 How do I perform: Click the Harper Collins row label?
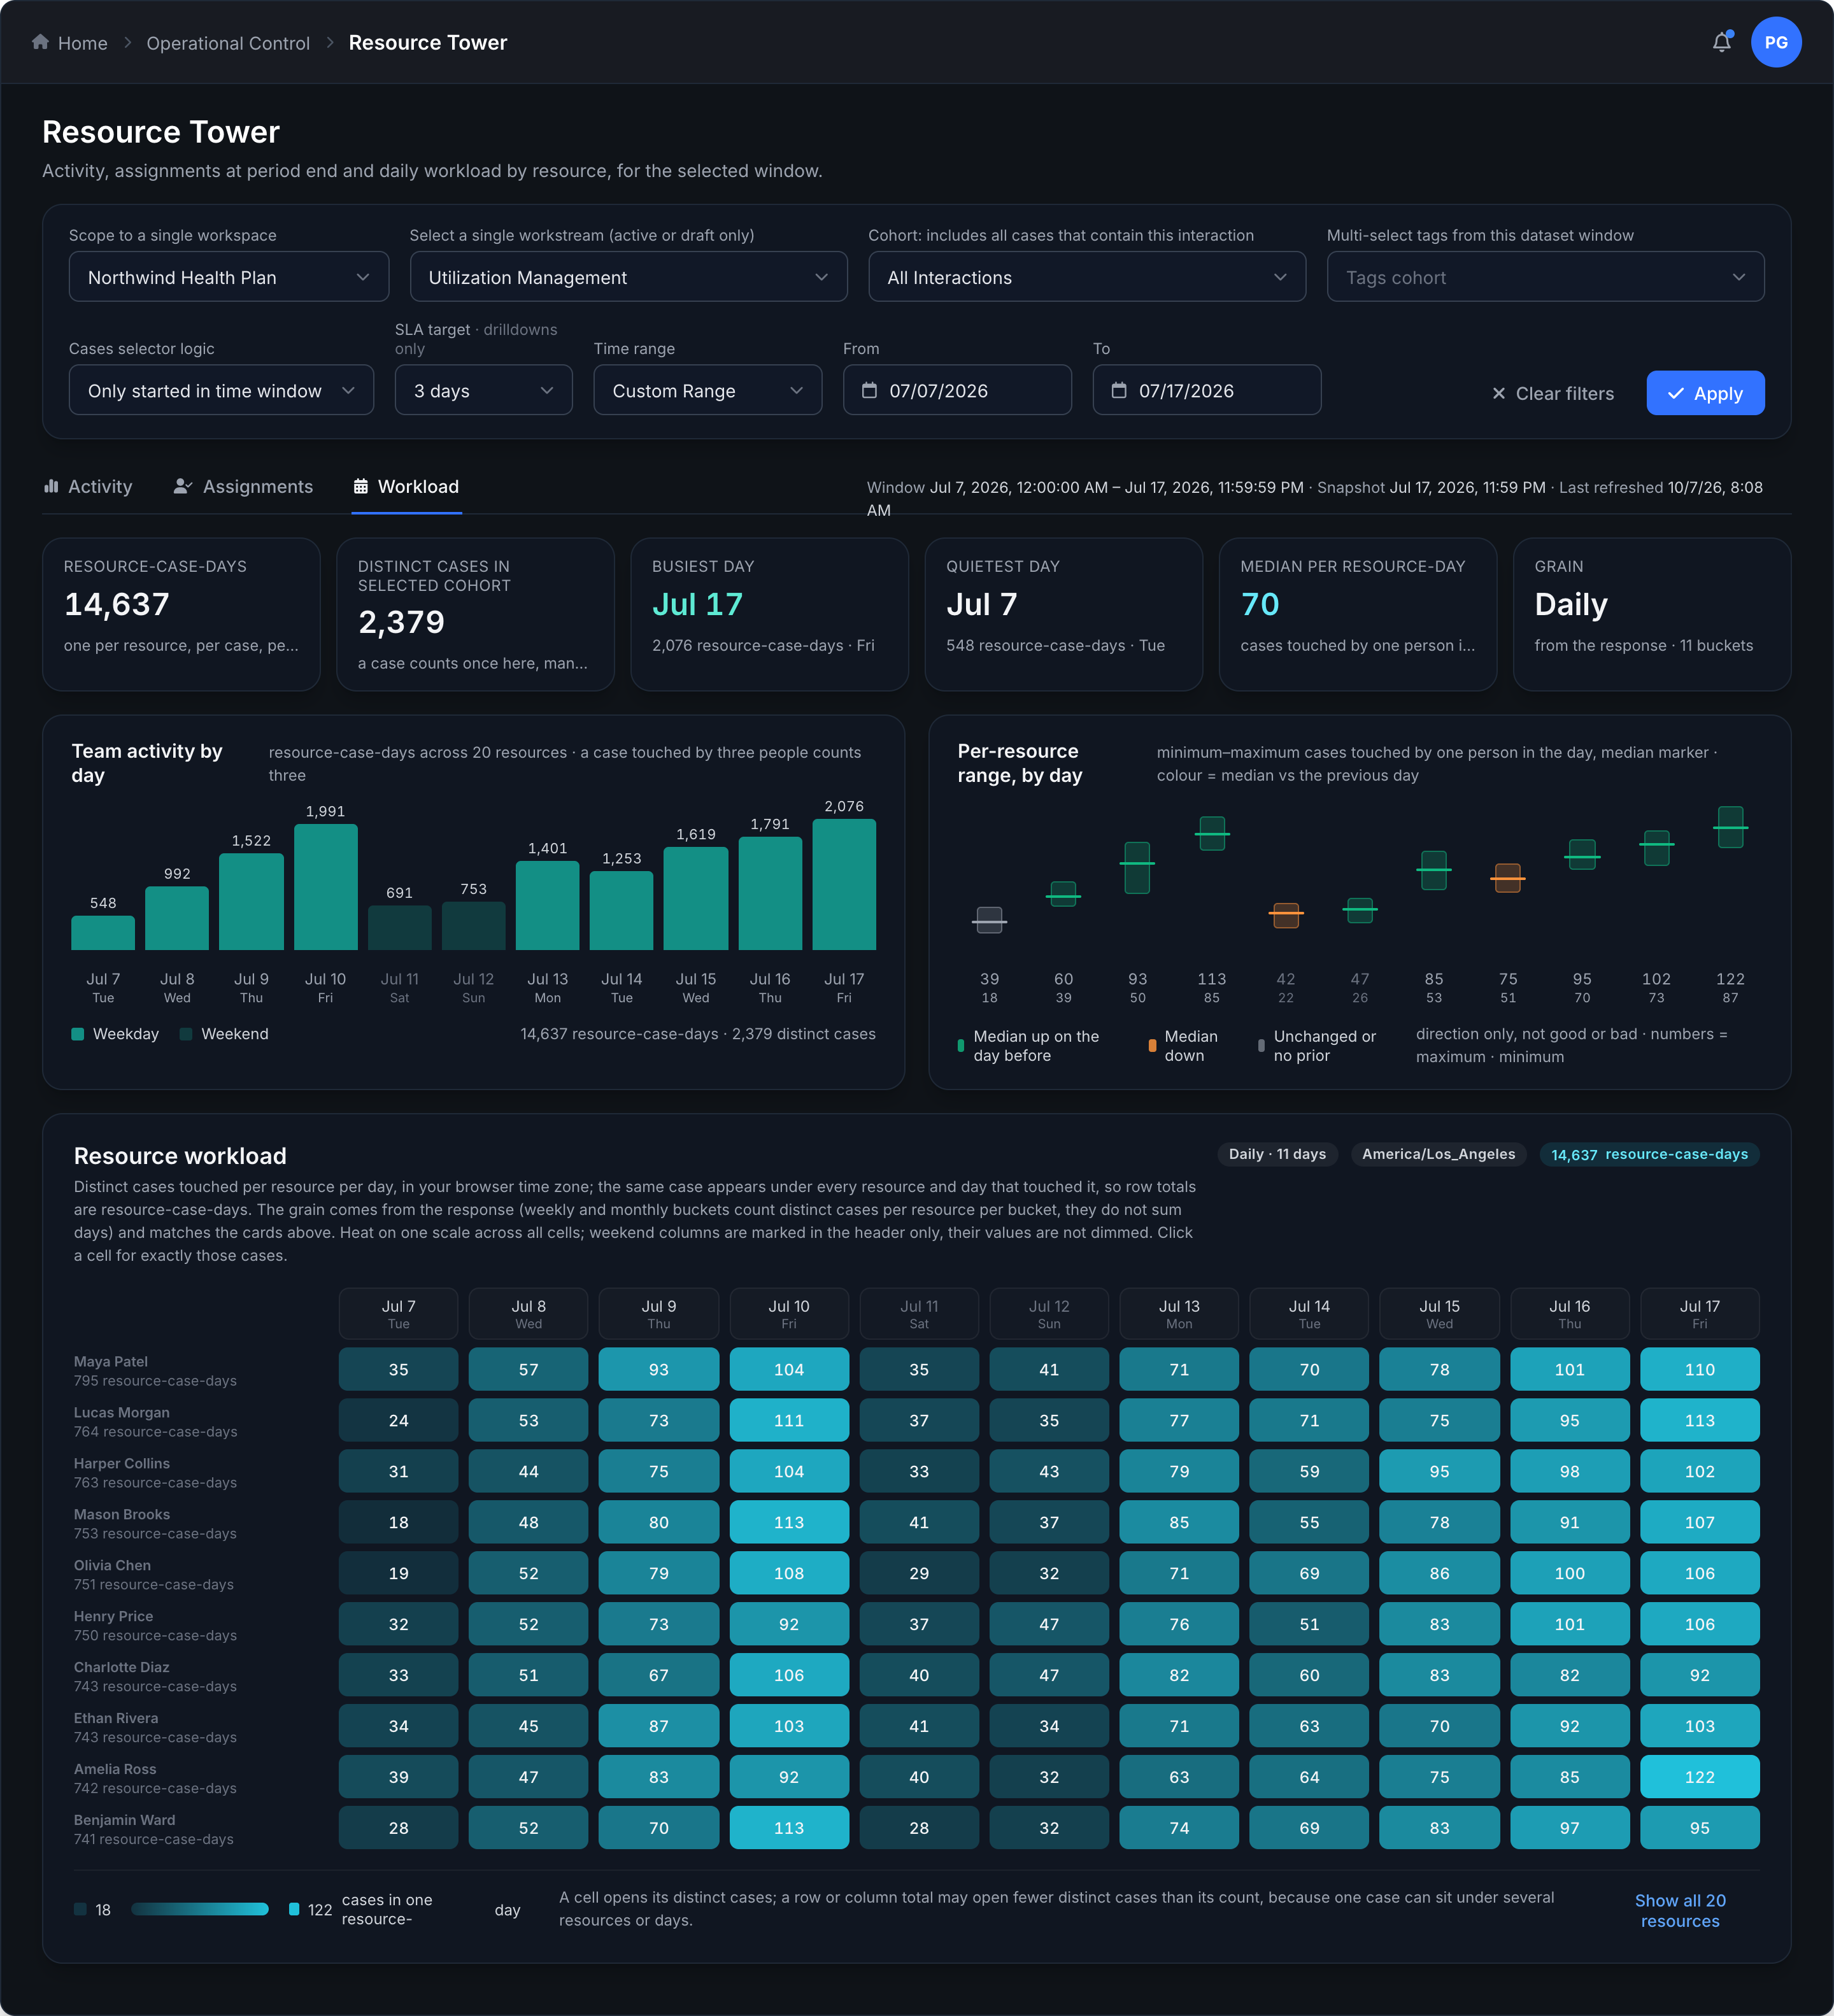pyautogui.click(x=155, y=1472)
